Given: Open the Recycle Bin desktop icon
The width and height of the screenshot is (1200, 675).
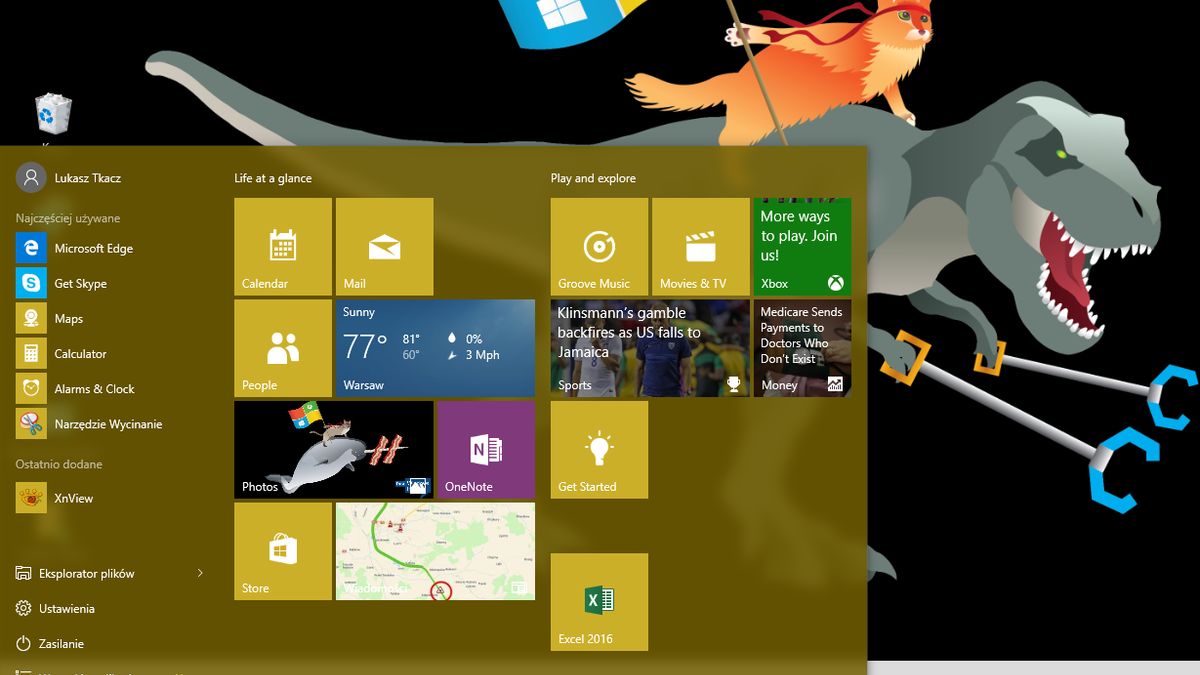Looking at the screenshot, I should click(x=53, y=114).
